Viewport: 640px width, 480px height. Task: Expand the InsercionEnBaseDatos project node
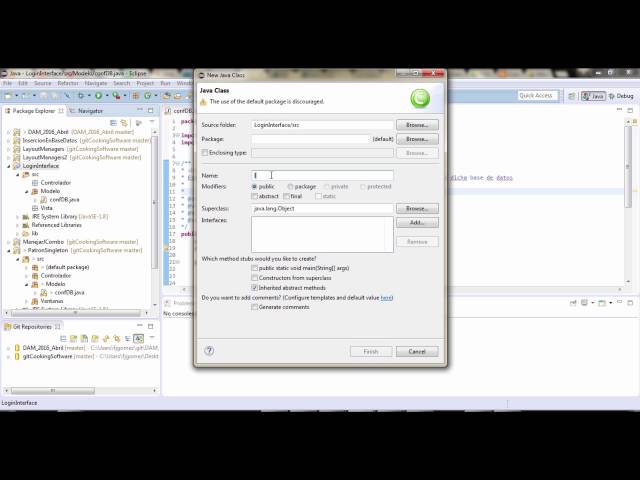click(9, 140)
